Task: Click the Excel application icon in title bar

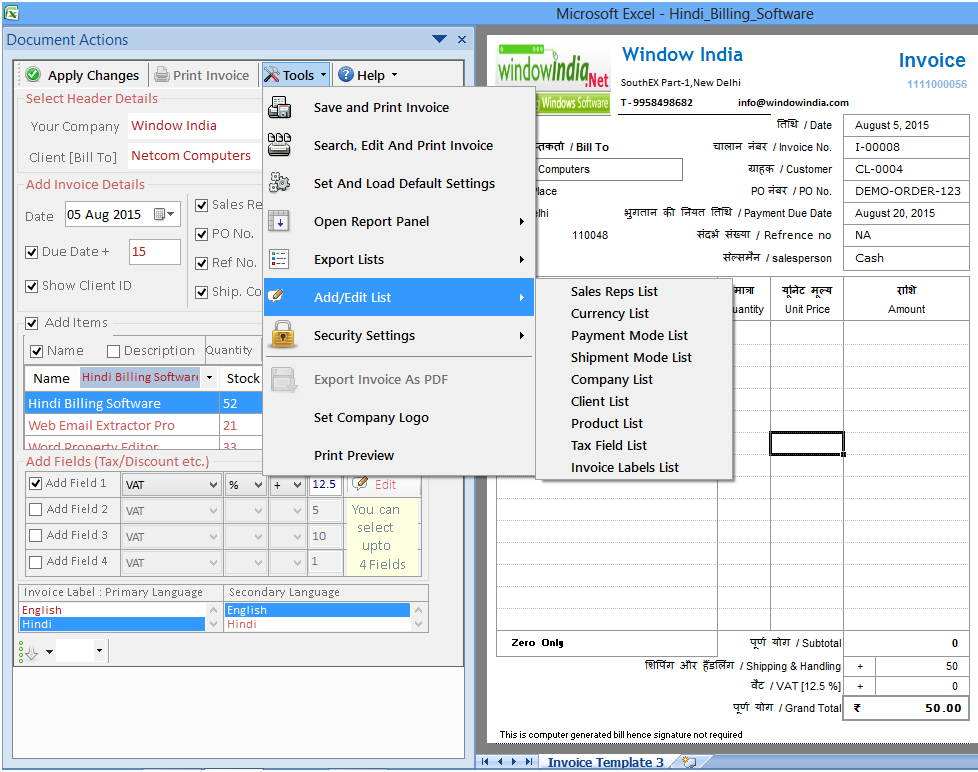Action: (x=11, y=12)
